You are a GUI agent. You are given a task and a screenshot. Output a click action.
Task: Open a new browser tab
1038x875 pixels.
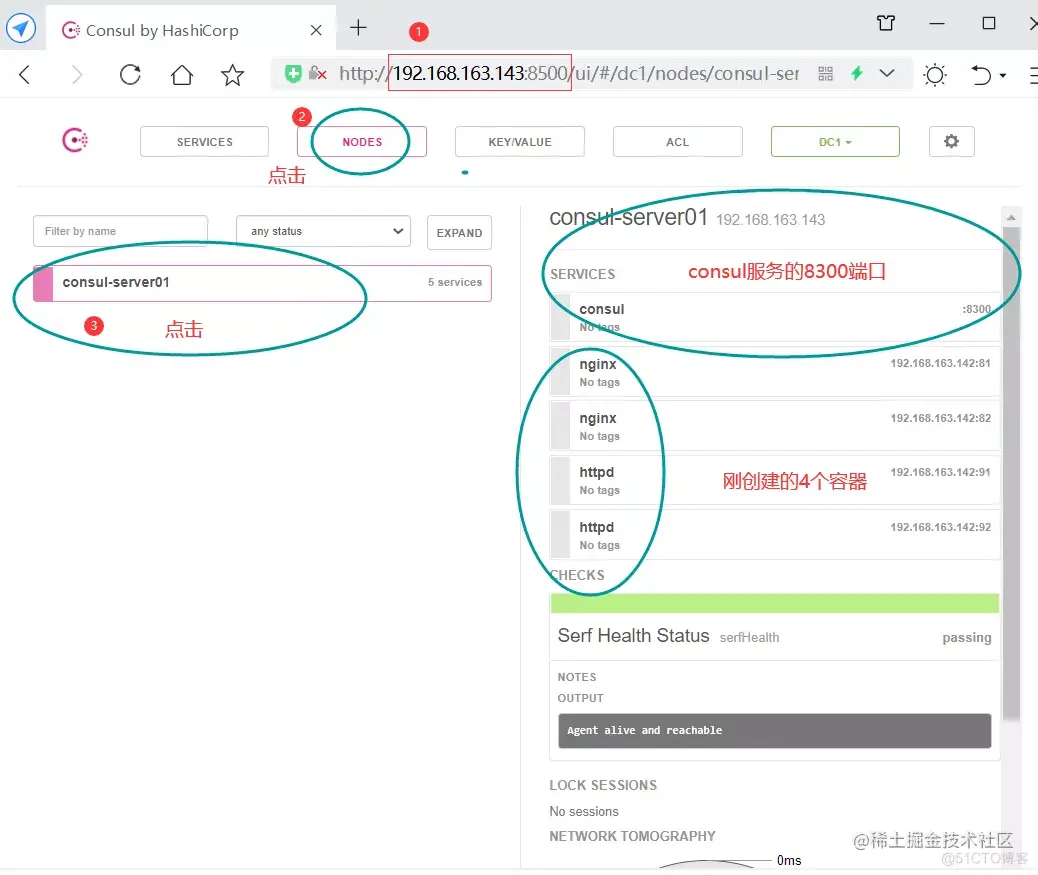(358, 28)
